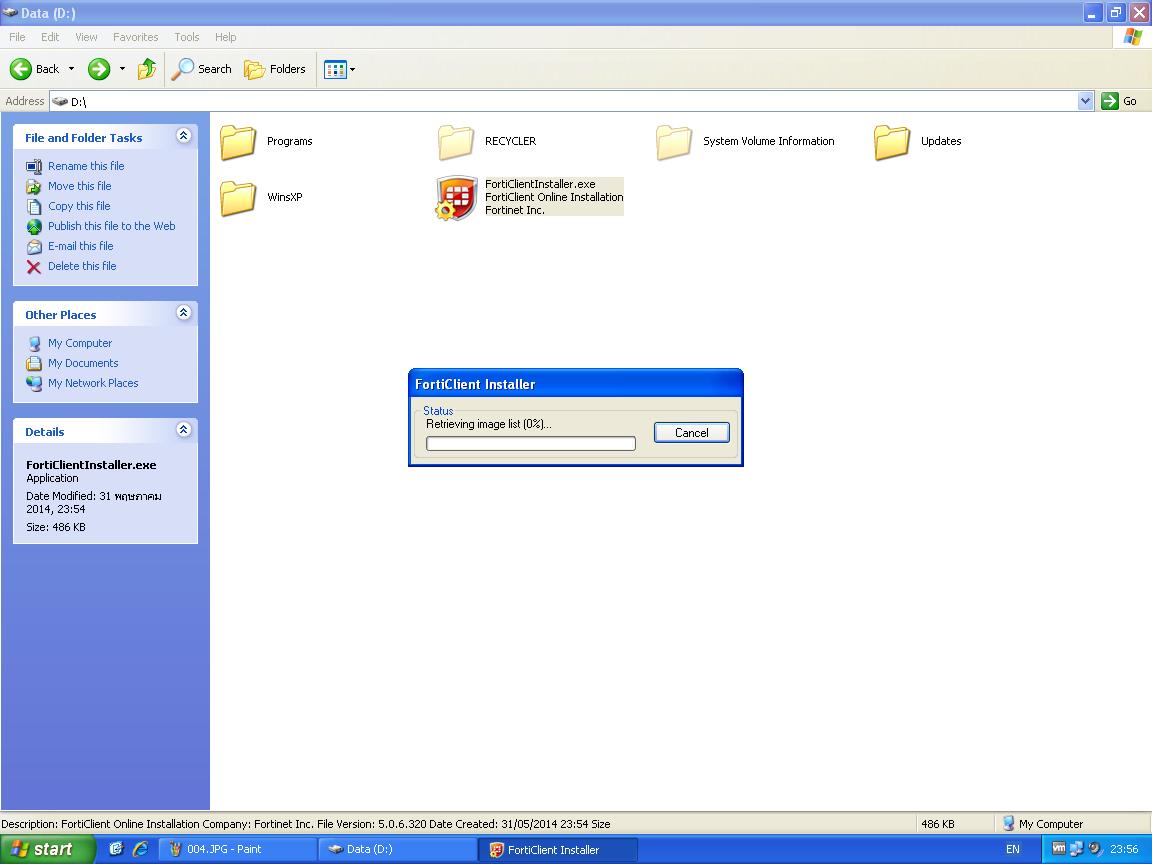This screenshot has width=1152, height=864.
Task: Click the My Network Places icon
Action: point(34,384)
